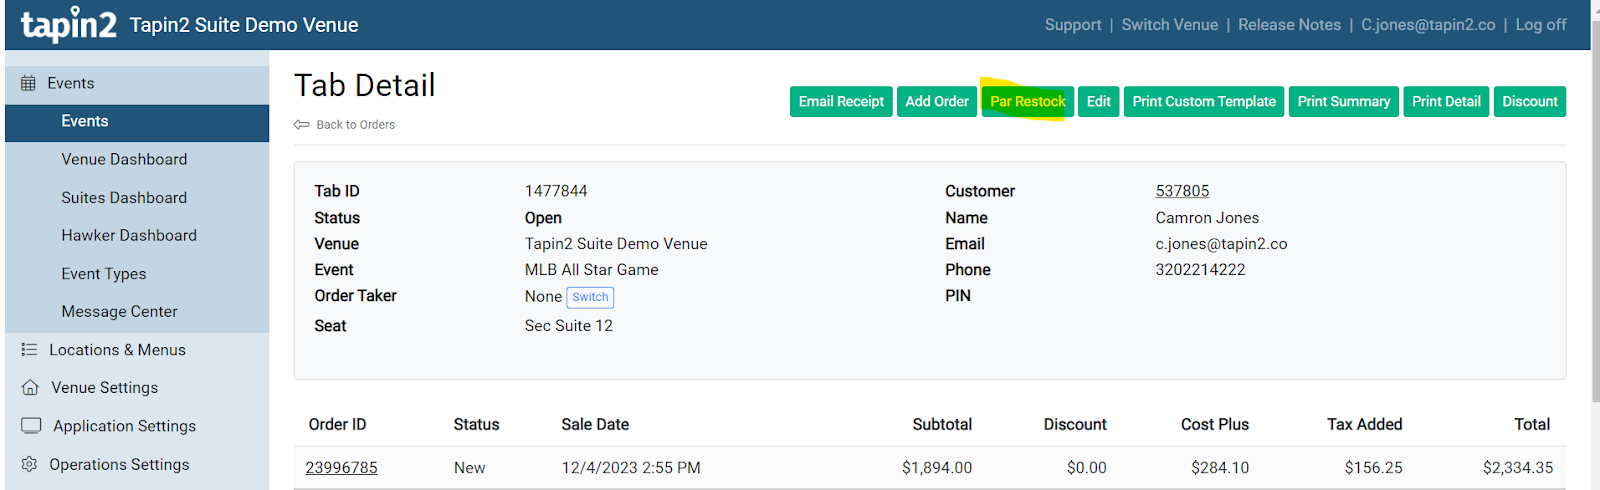The height and width of the screenshot is (490, 1600).
Task: Click the Print Custom Template button
Action: click(1204, 102)
